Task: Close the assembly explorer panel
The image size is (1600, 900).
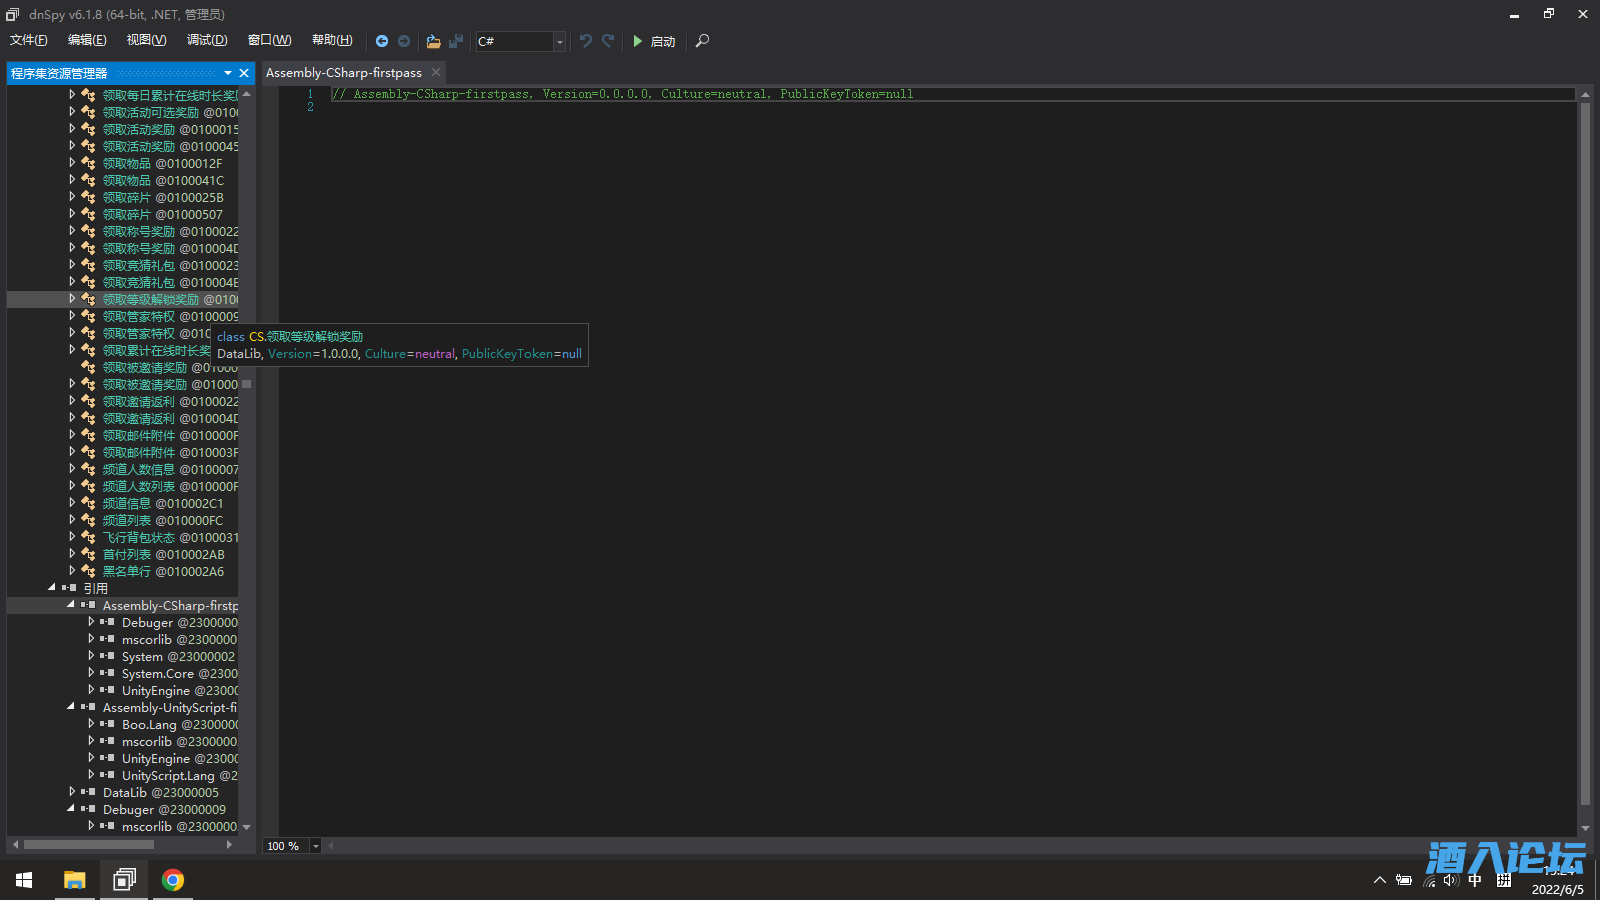Action: 244,73
